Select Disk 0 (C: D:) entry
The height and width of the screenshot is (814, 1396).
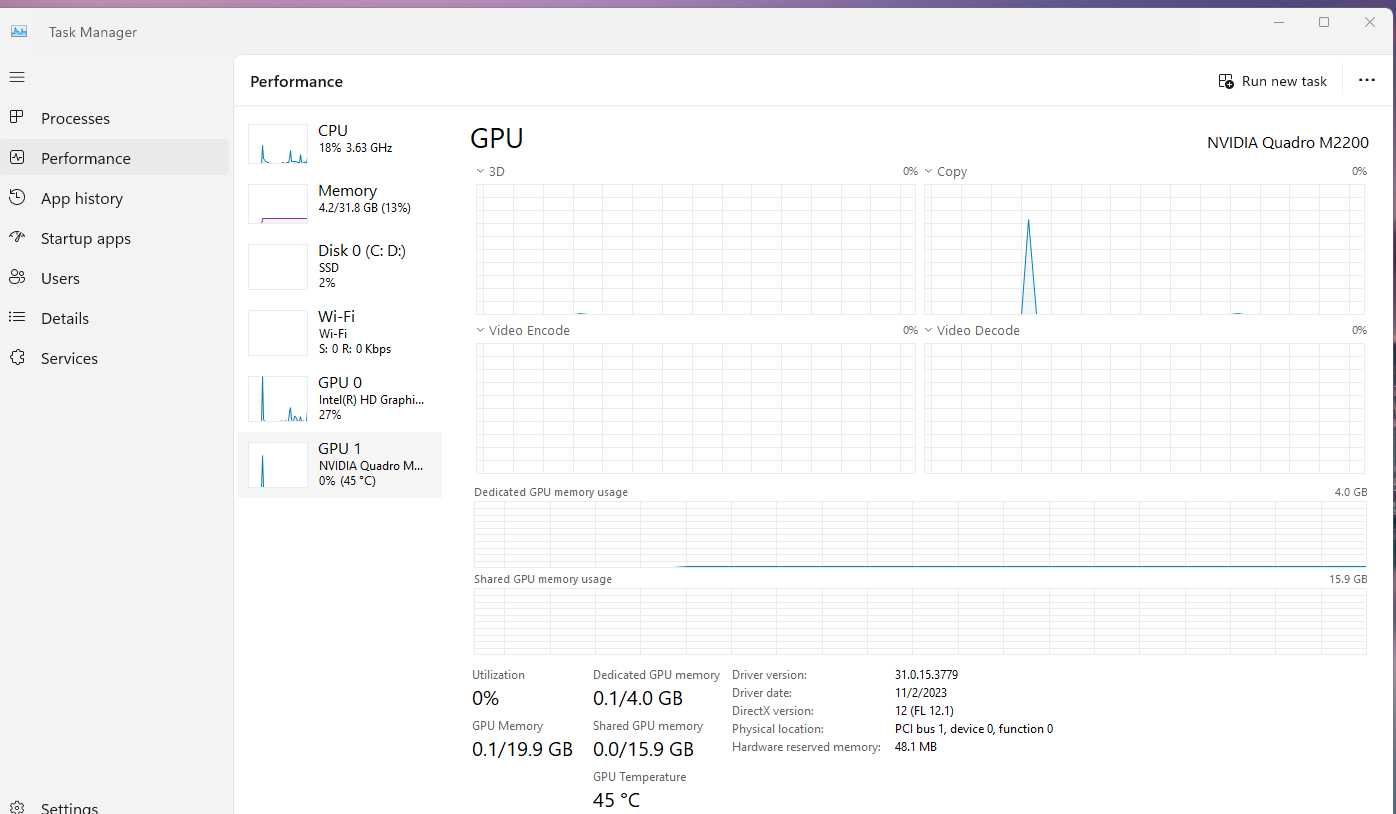(x=339, y=267)
